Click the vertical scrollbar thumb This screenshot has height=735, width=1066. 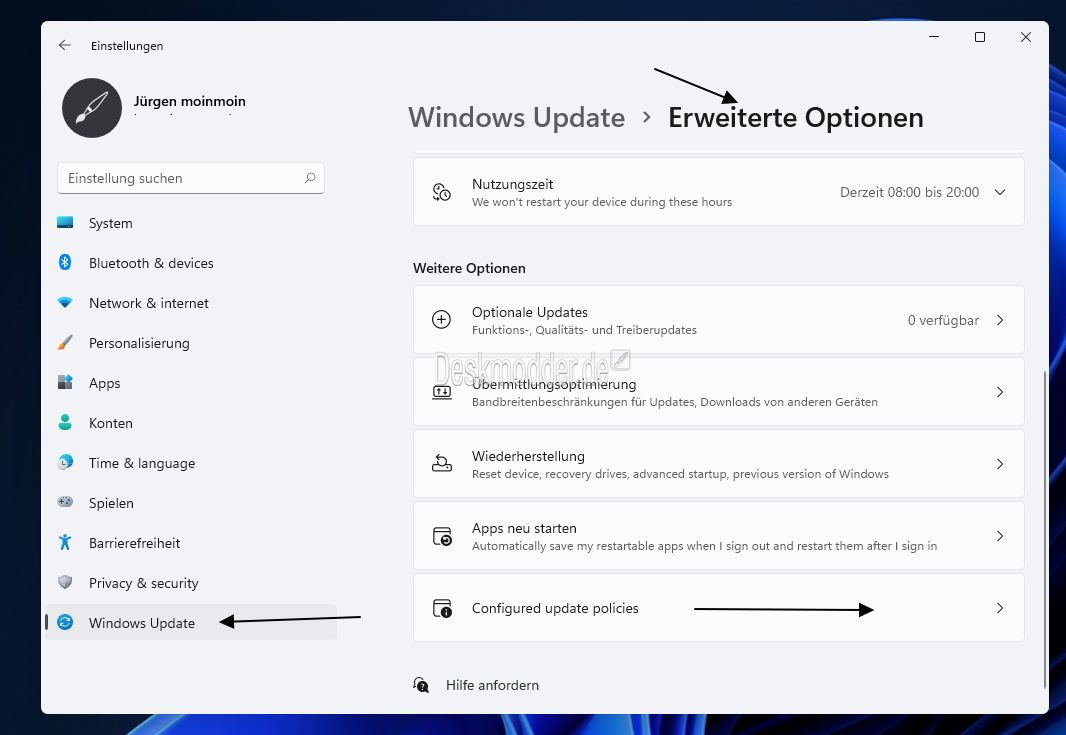(x=1045, y=529)
